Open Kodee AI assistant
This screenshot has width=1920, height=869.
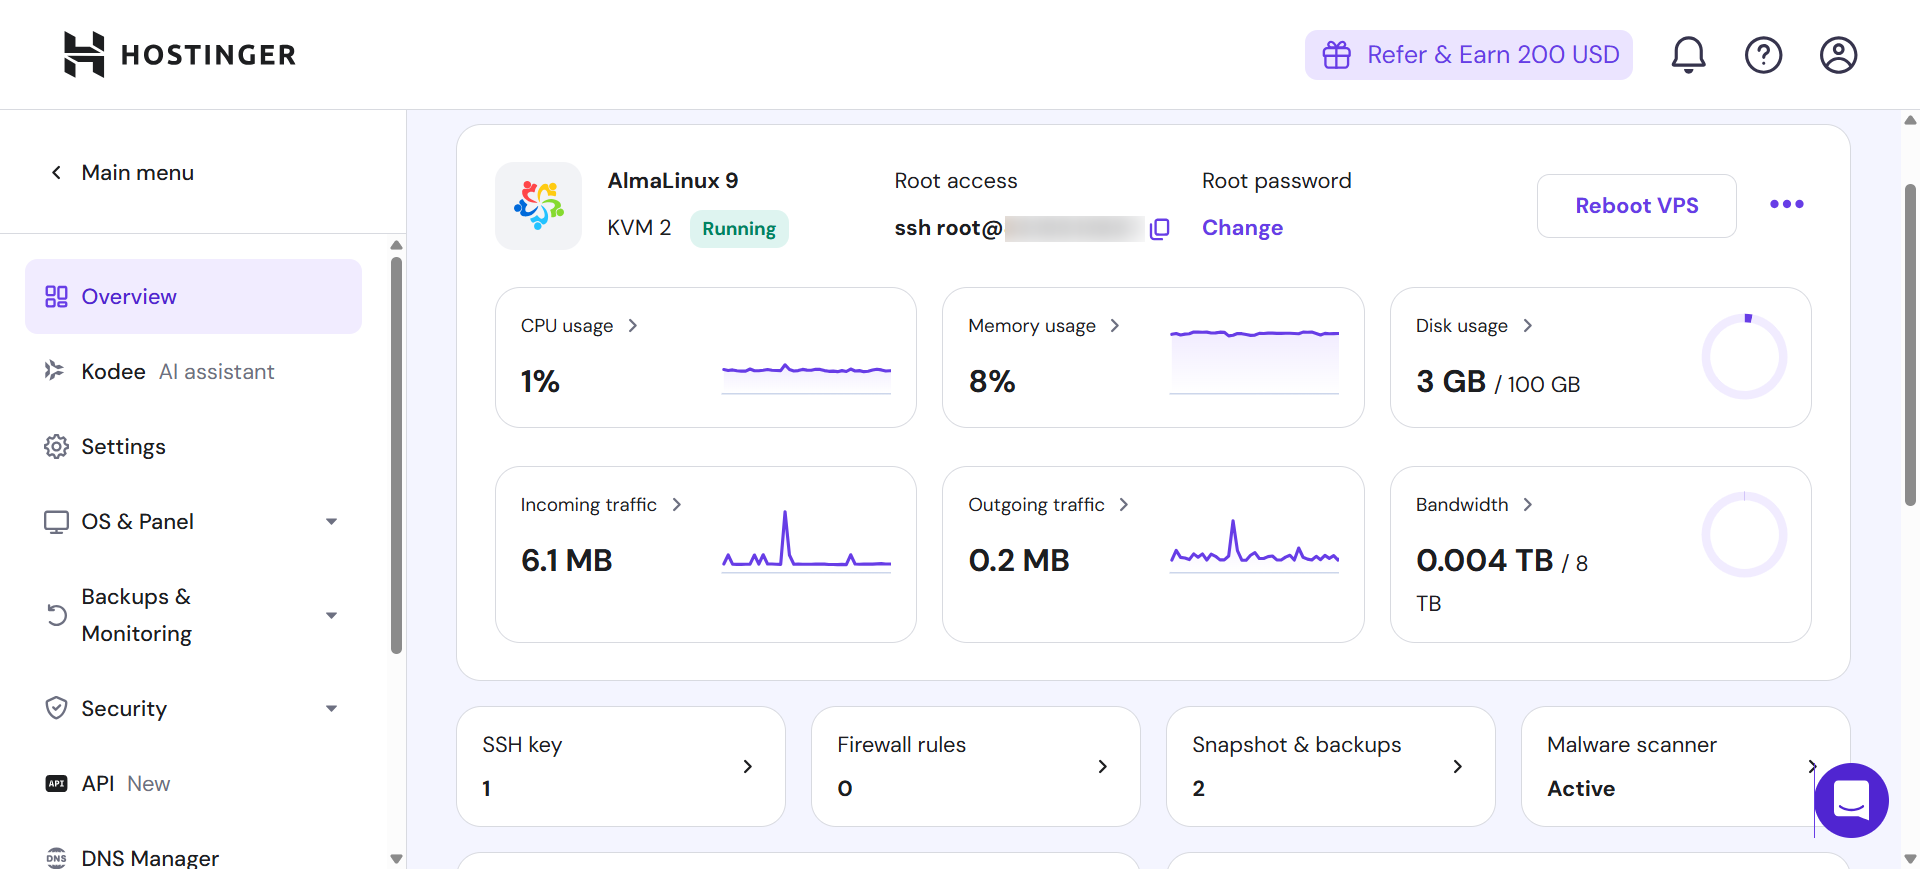click(193, 371)
